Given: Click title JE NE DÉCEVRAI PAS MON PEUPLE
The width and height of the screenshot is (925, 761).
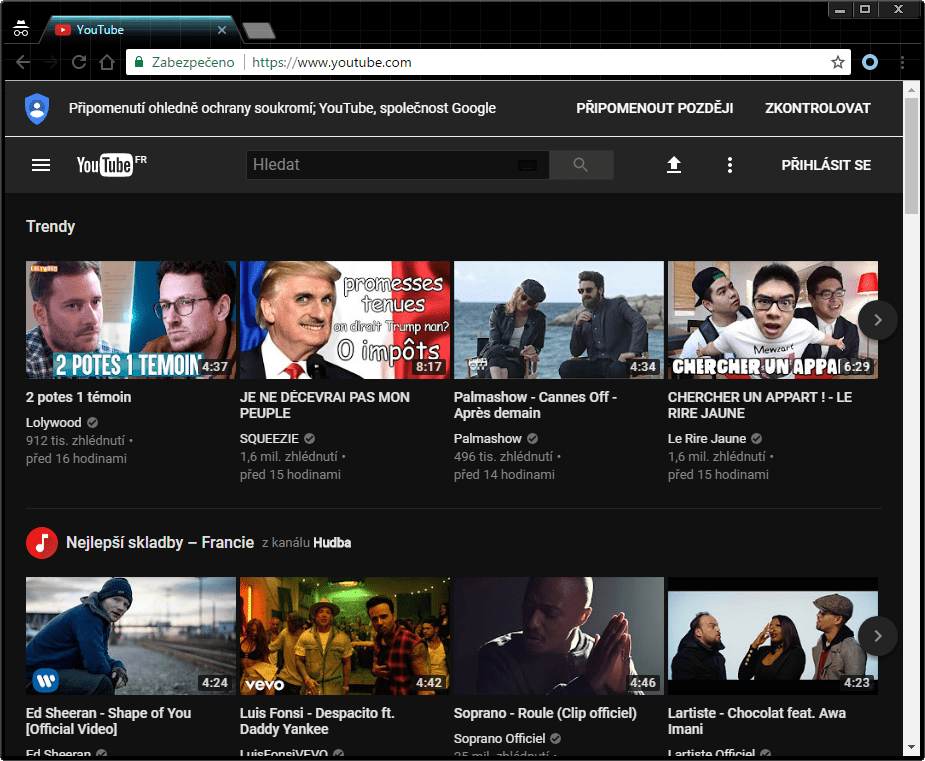Looking at the screenshot, I should click(x=324, y=405).
